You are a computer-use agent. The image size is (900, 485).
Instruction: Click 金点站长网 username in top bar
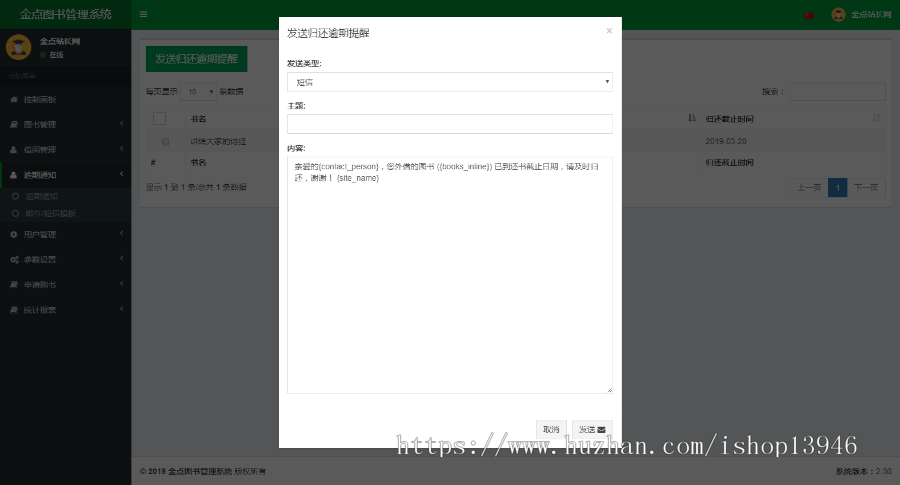click(x=871, y=14)
